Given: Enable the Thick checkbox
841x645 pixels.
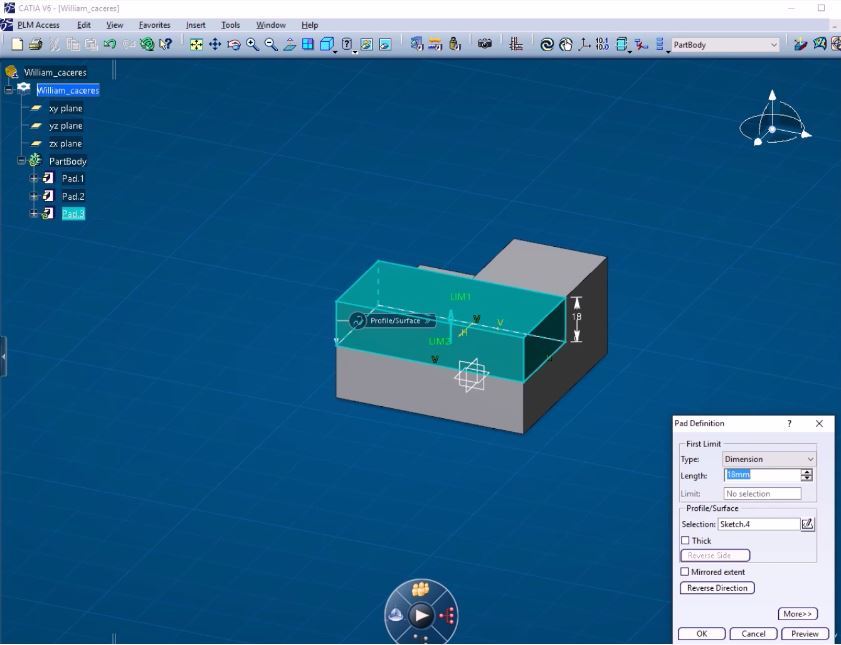Looking at the screenshot, I should point(686,541).
